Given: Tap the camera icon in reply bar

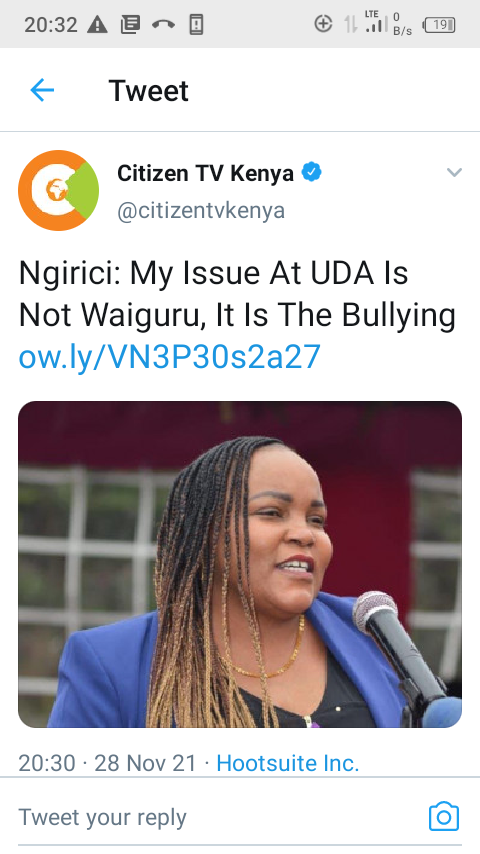Looking at the screenshot, I should pos(443,816).
